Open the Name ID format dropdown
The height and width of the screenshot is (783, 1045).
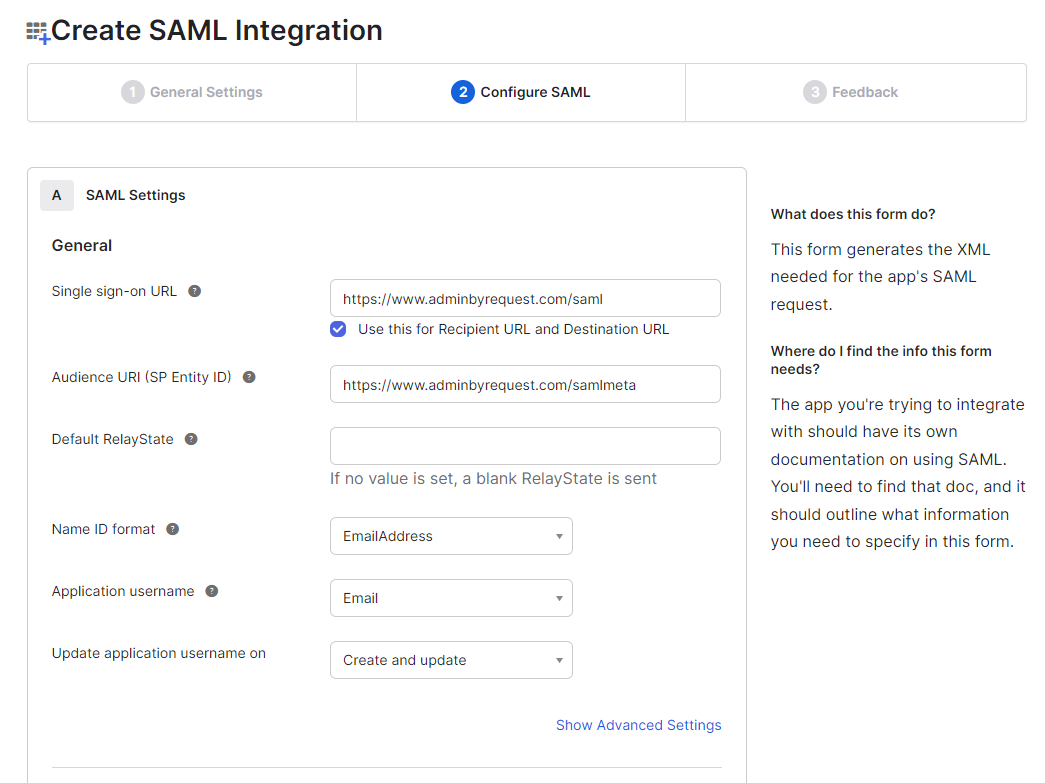click(451, 536)
